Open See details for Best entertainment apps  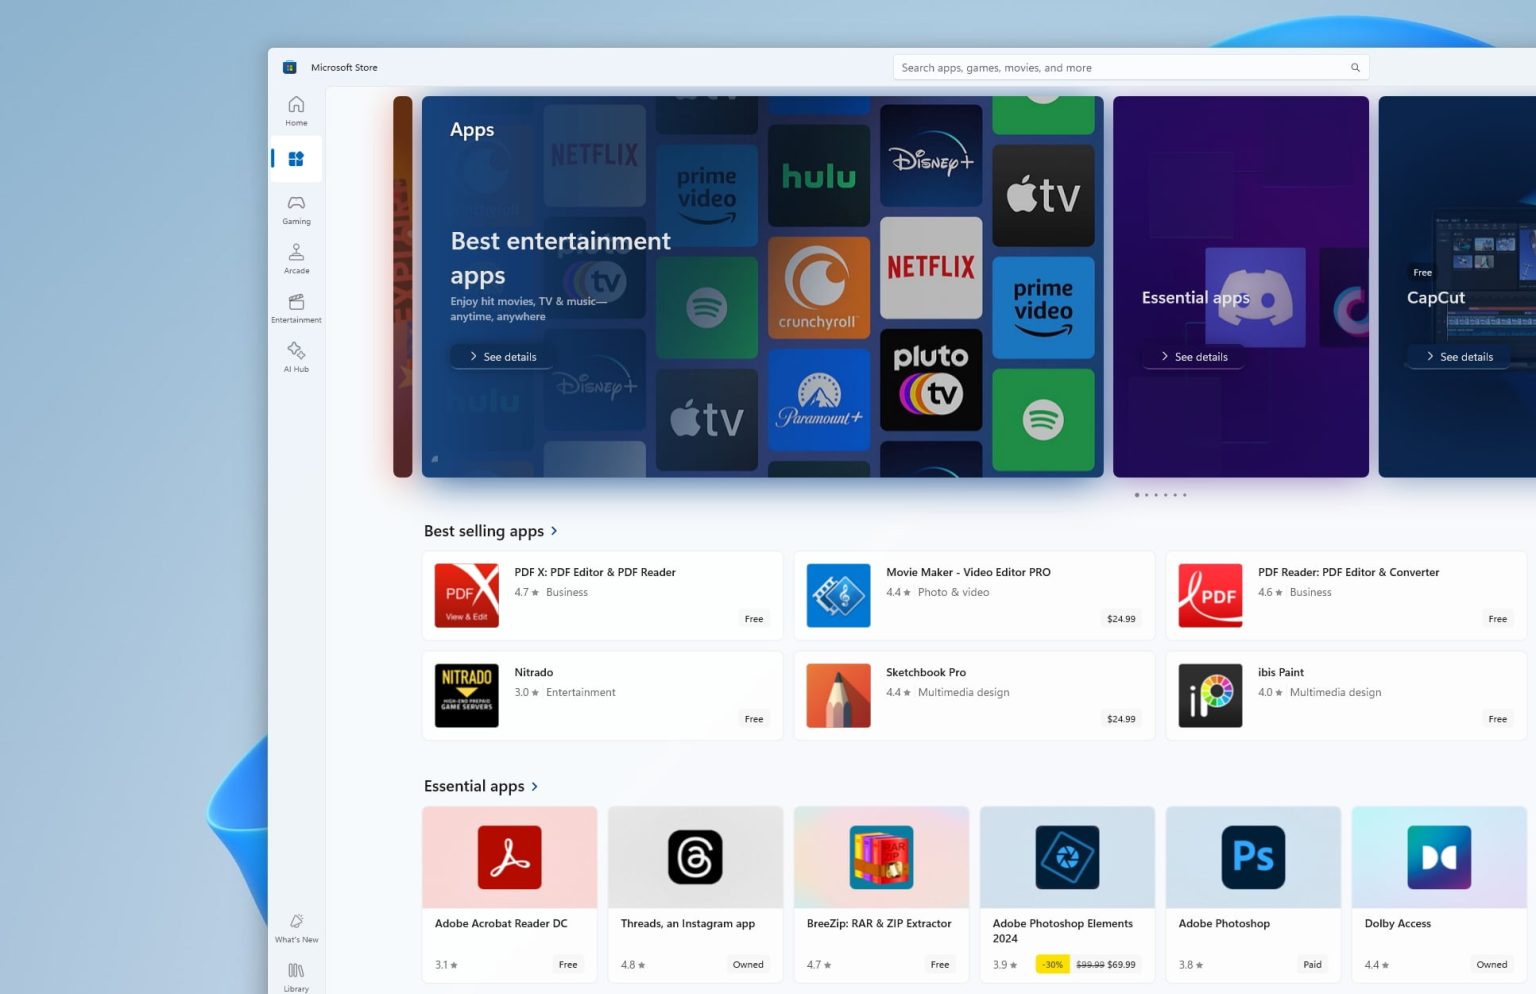tap(501, 356)
